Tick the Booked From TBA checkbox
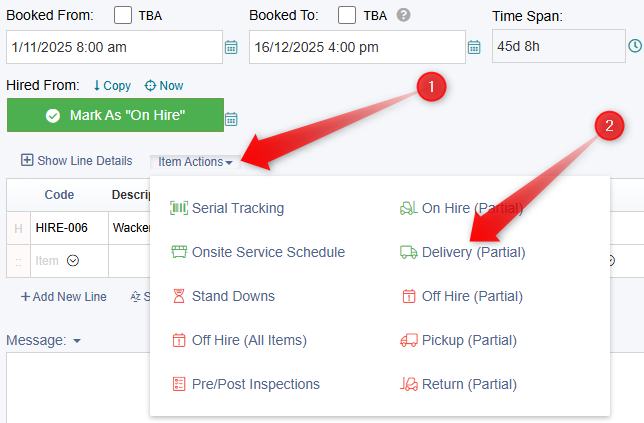 [123, 15]
